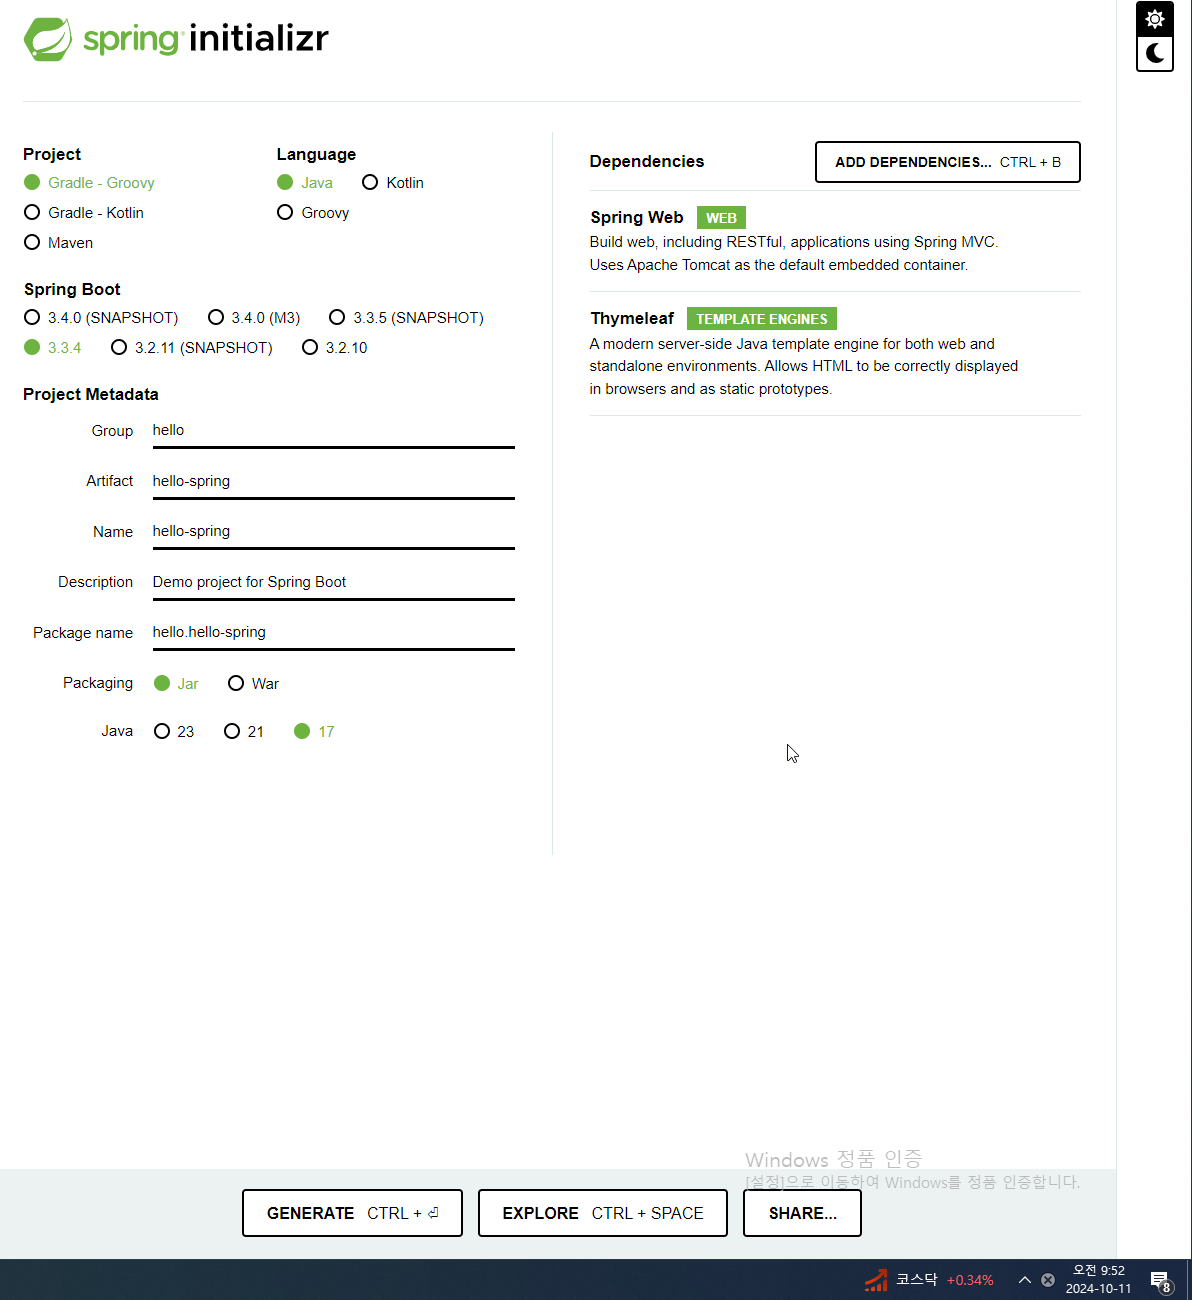Click the spring initializr title
The width and height of the screenshot is (1192, 1300).
(206, 39)
